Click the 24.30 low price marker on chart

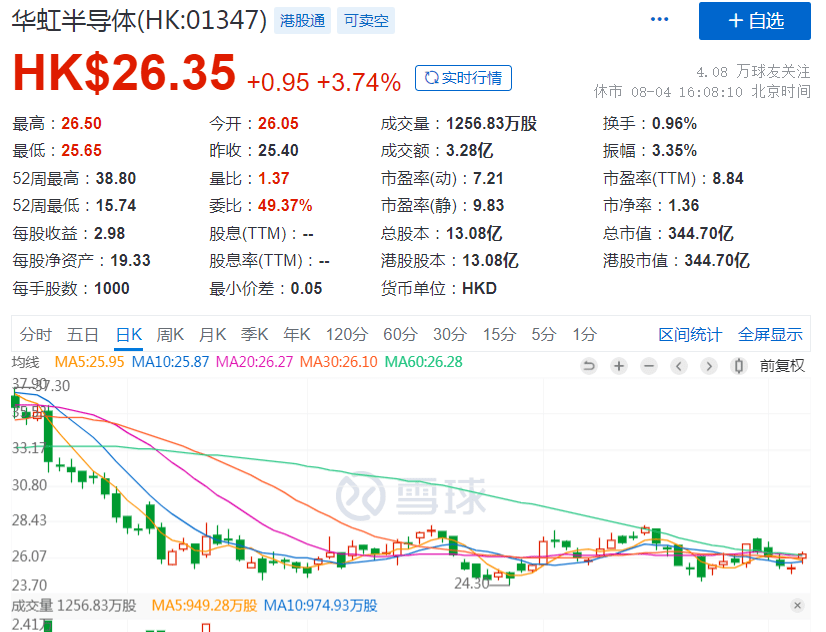click(472, 583)
